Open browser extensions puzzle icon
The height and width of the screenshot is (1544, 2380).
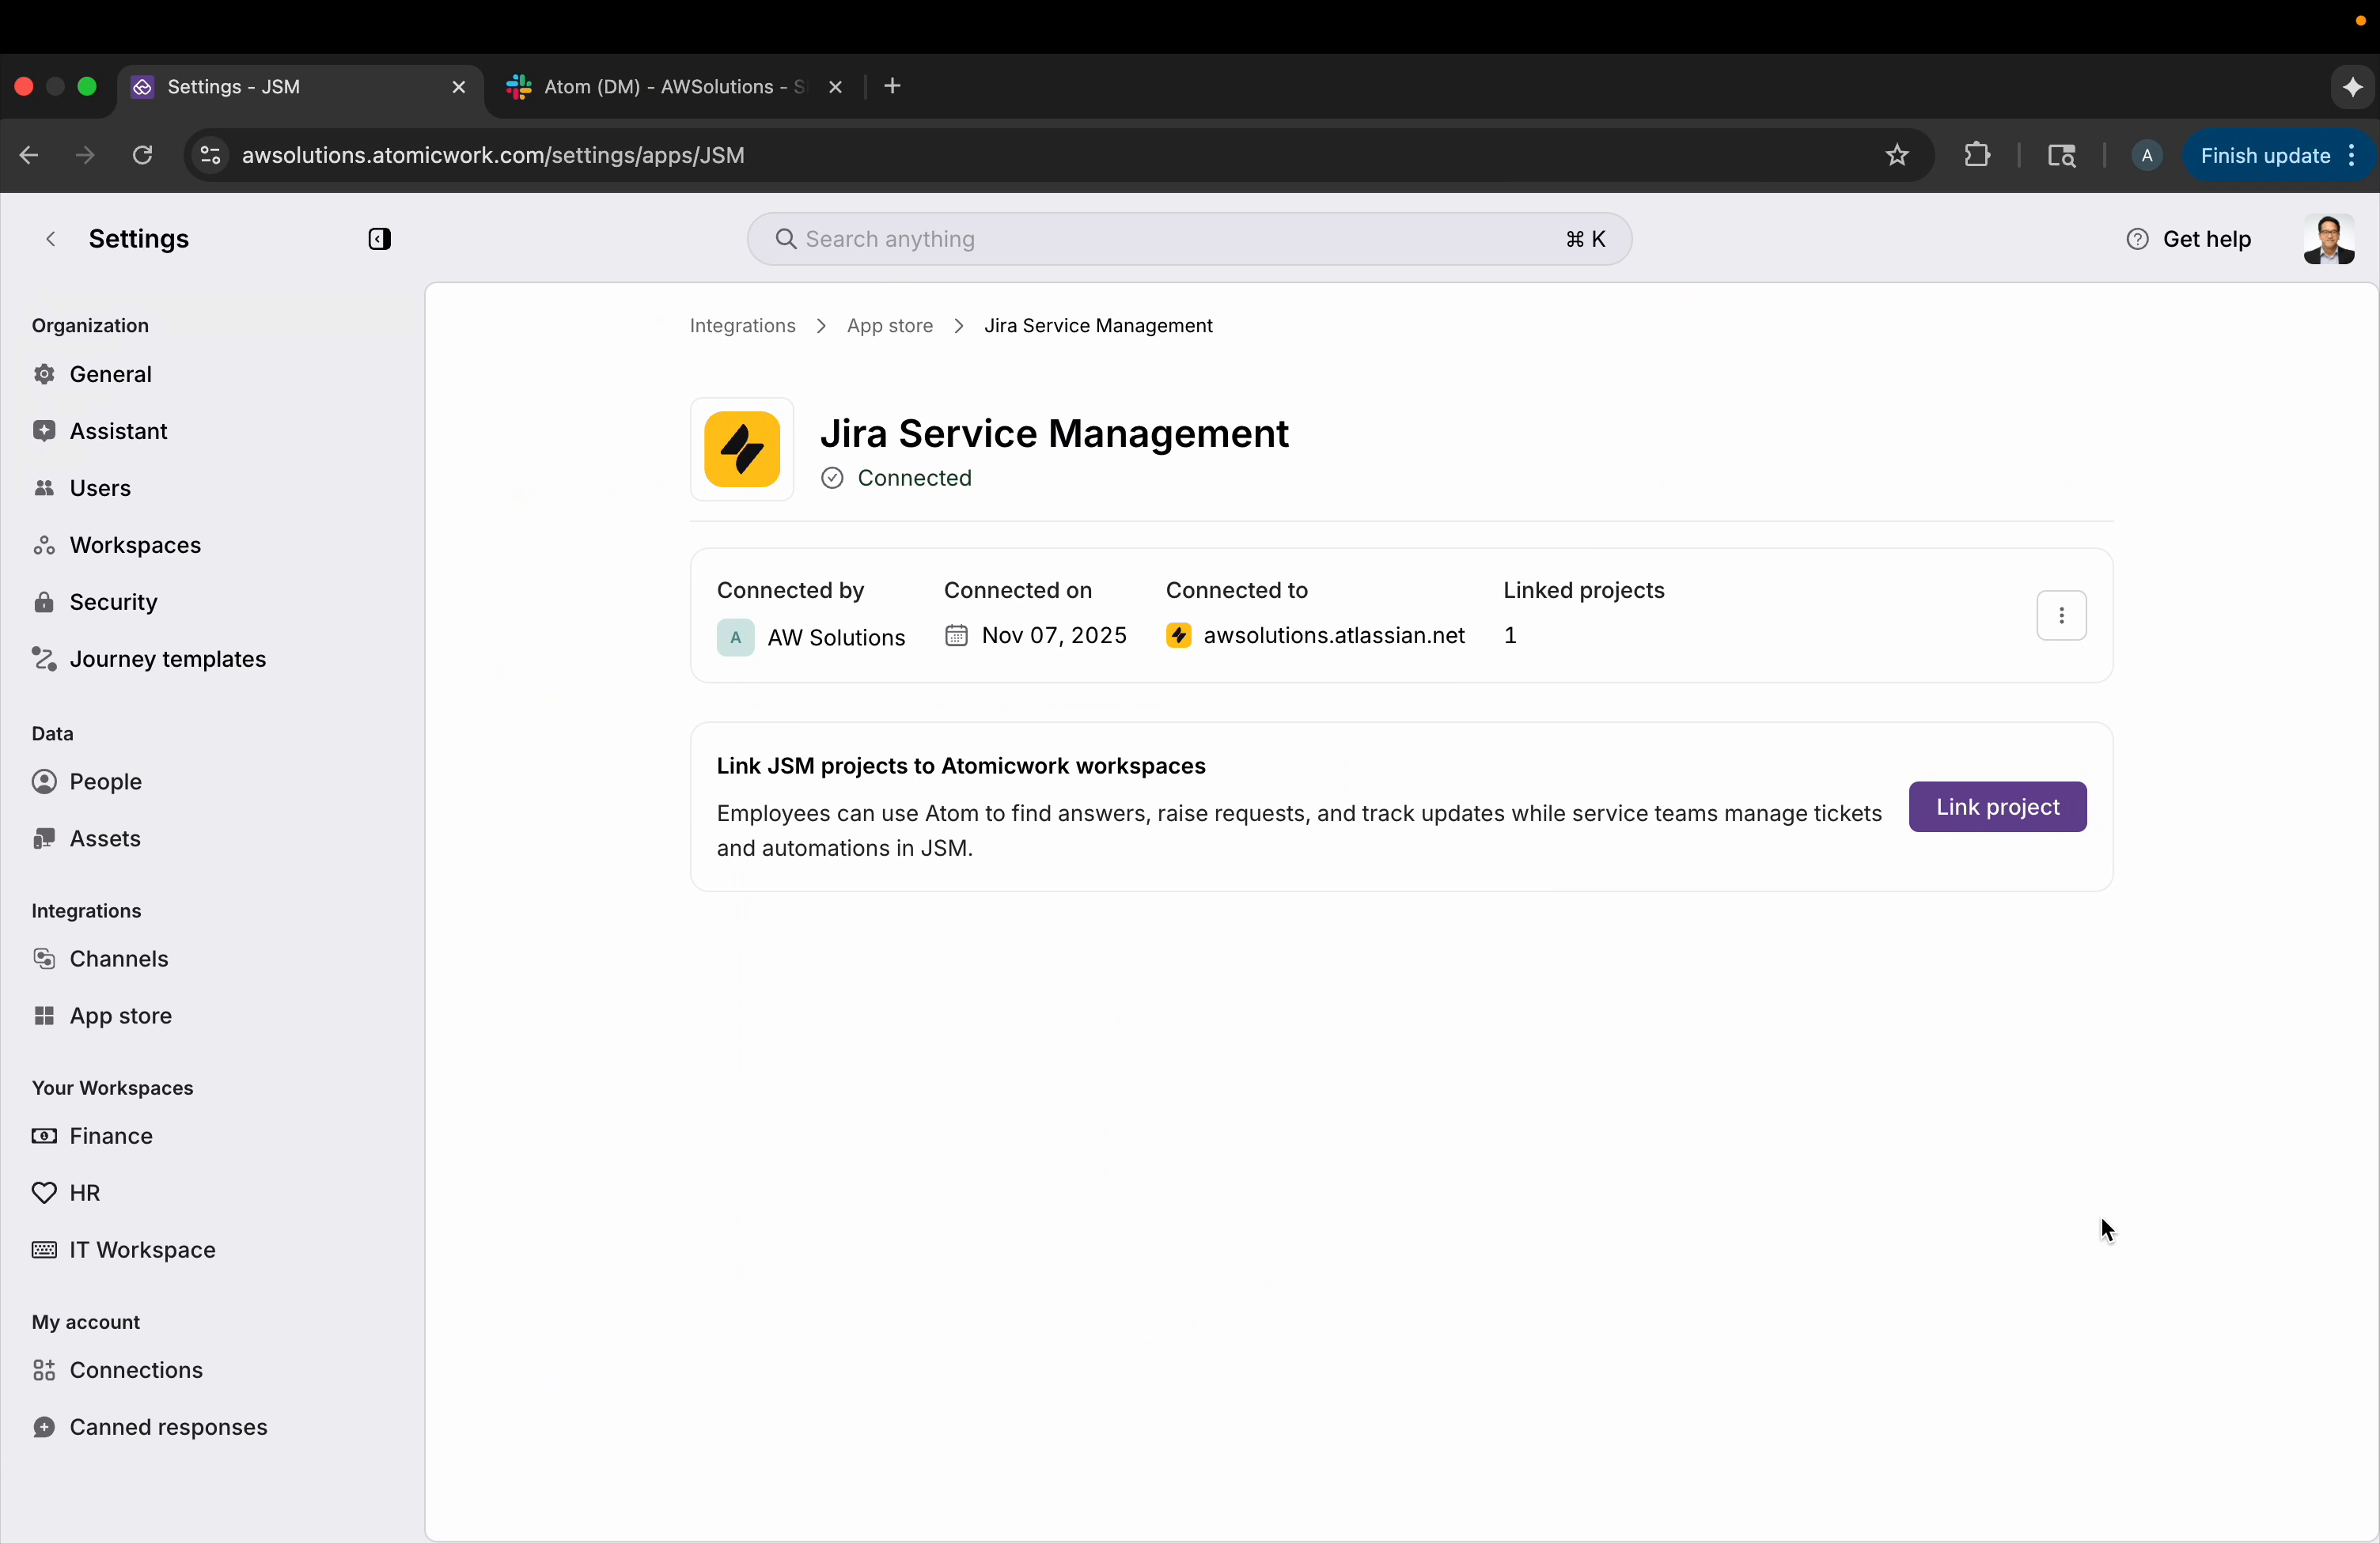(x=1977, y=155)
